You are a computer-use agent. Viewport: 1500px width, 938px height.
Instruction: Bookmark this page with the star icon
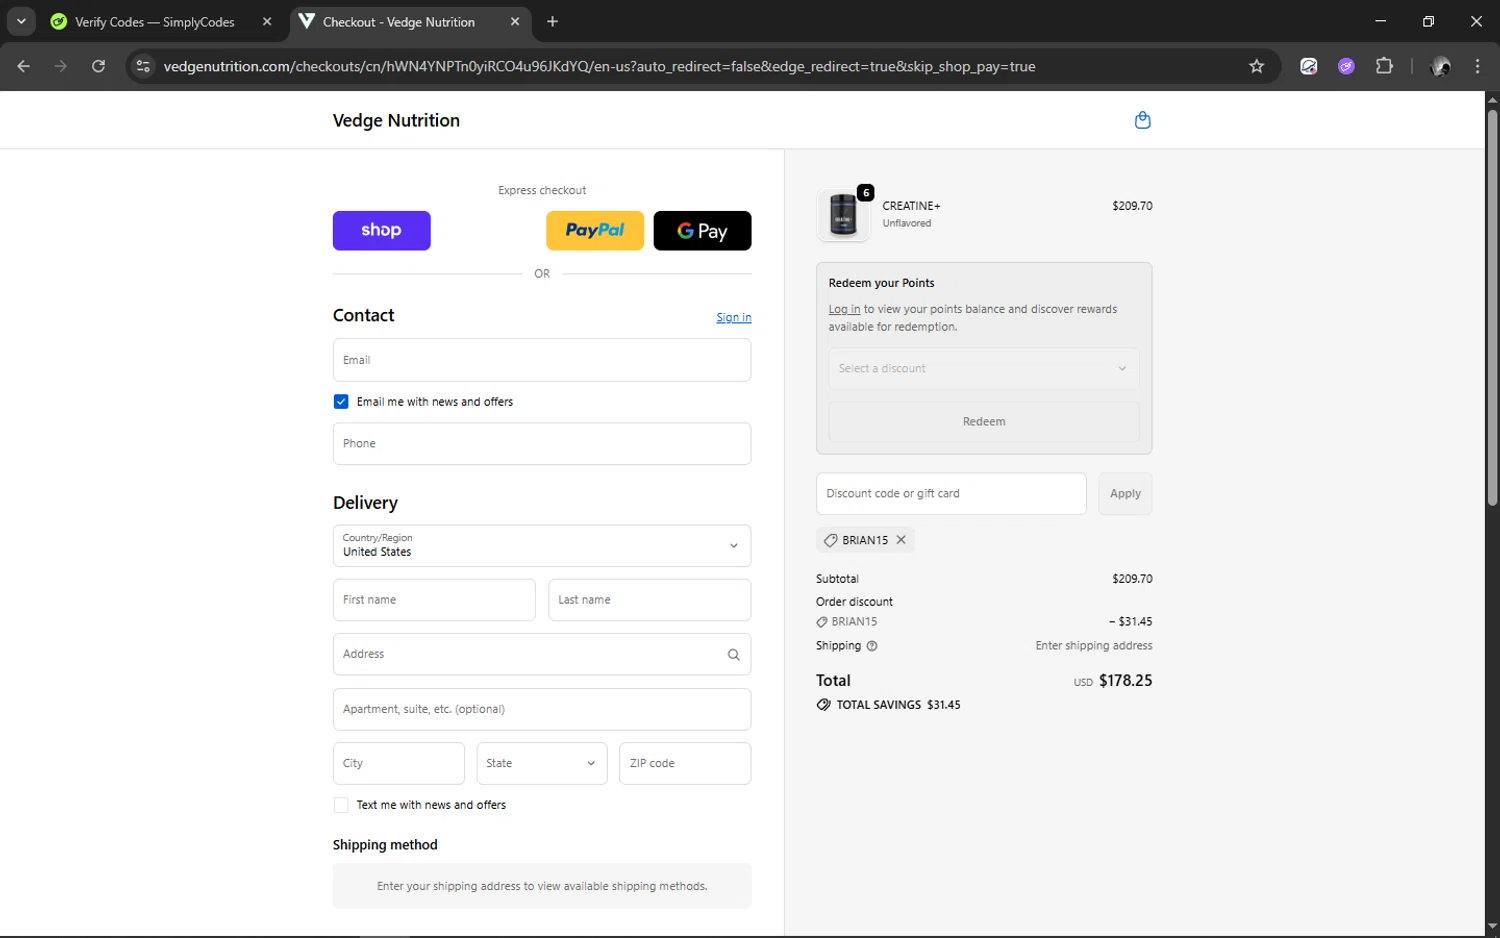[x=1257, y=66]
